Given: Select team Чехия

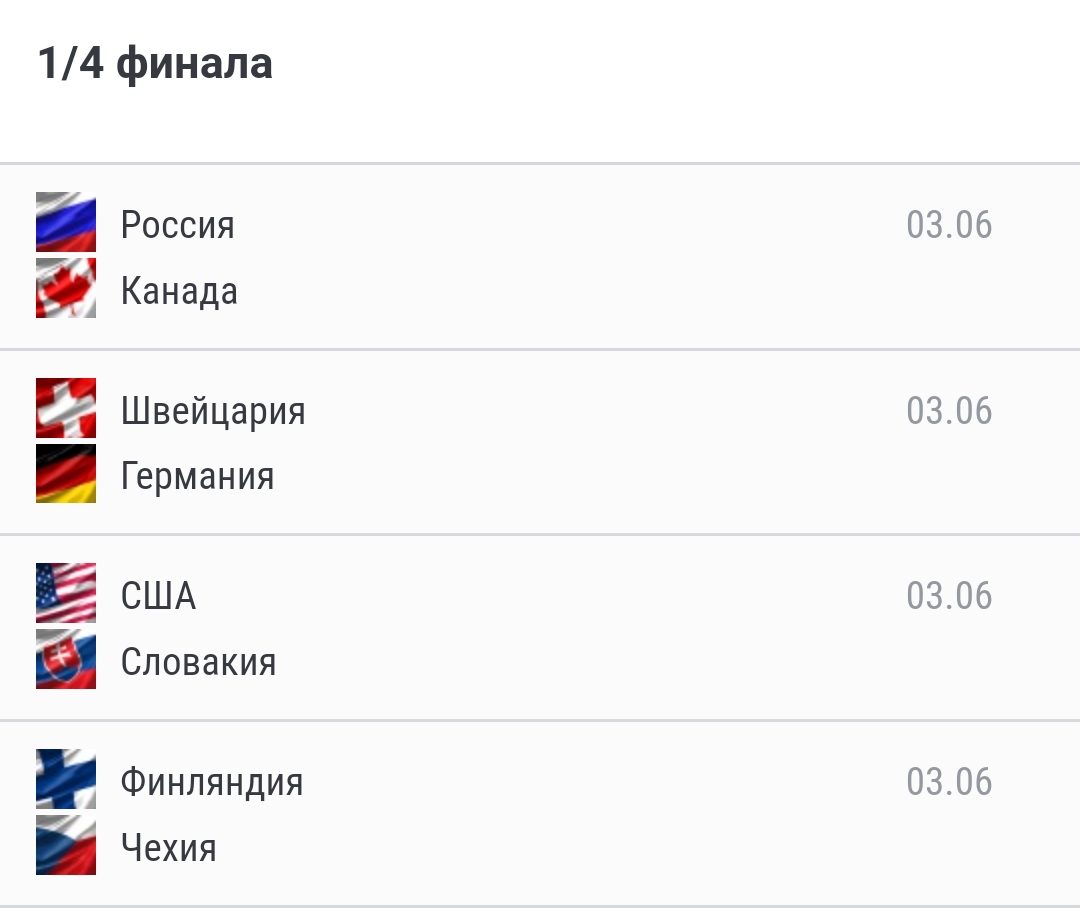Looking at the screenshot, I should [169, 848].
